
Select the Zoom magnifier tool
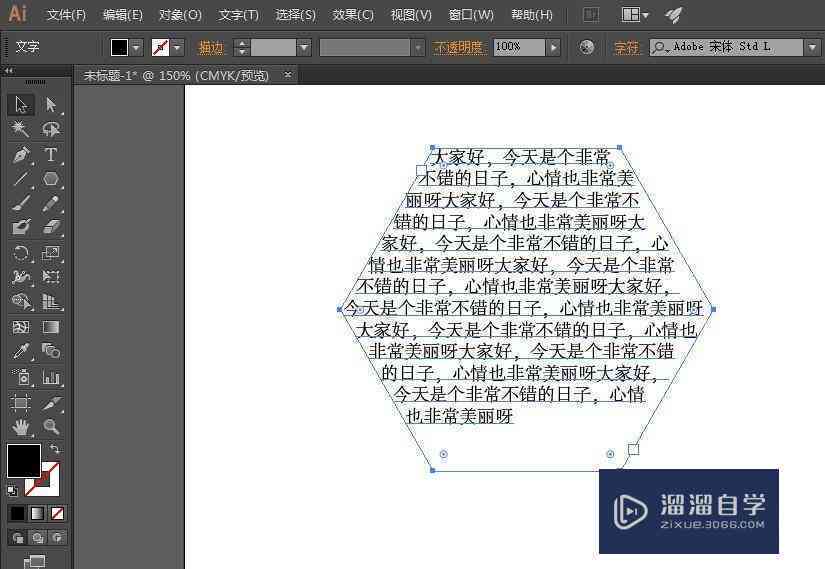point(51,427)
